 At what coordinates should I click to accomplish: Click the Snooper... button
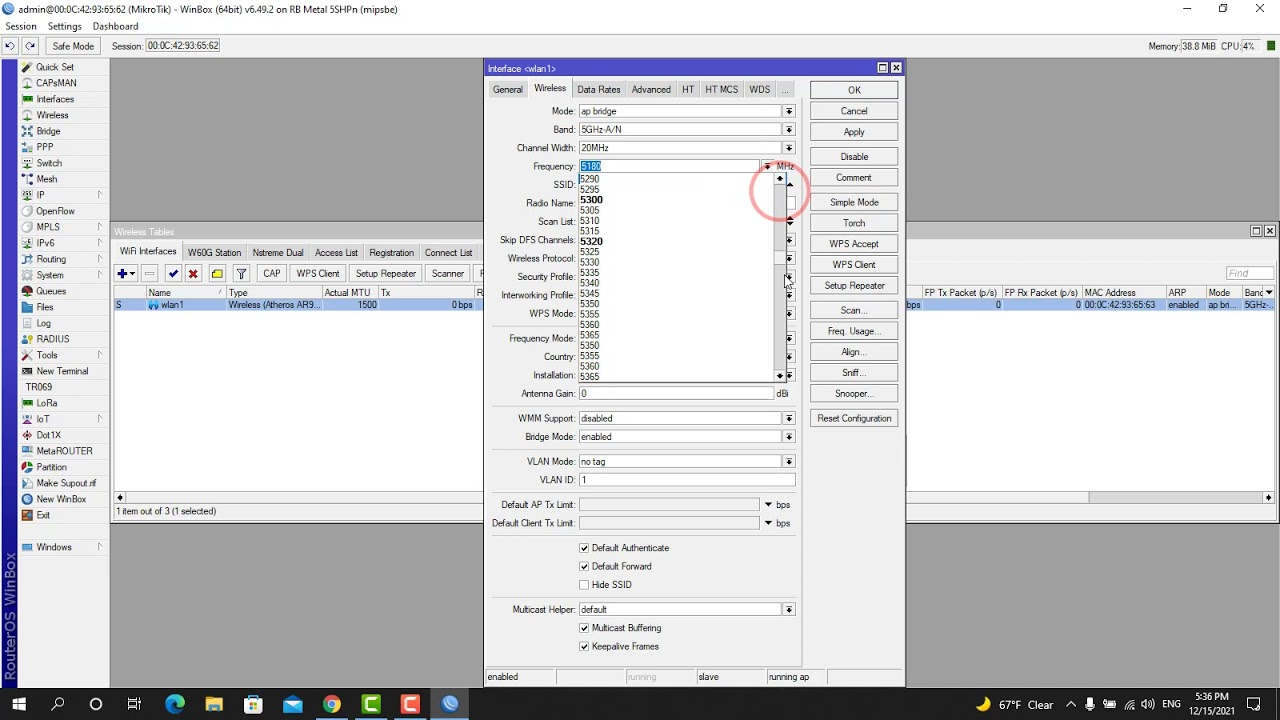(854, 394)
